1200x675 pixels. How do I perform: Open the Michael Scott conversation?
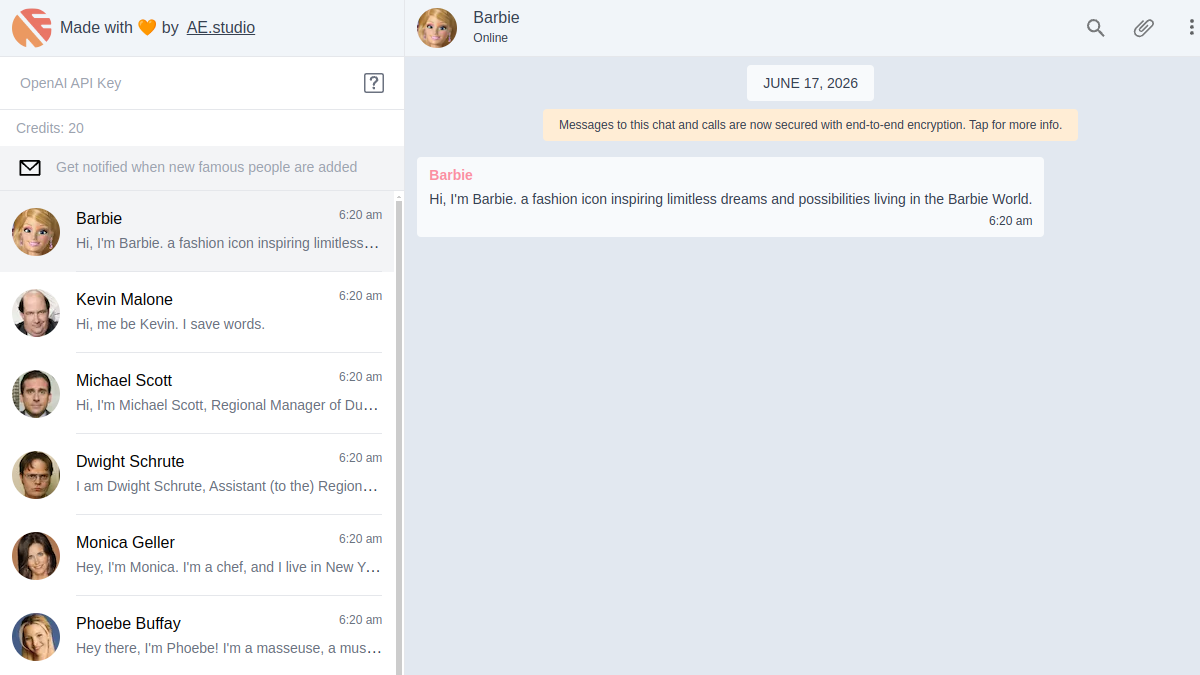pos(198,393)
